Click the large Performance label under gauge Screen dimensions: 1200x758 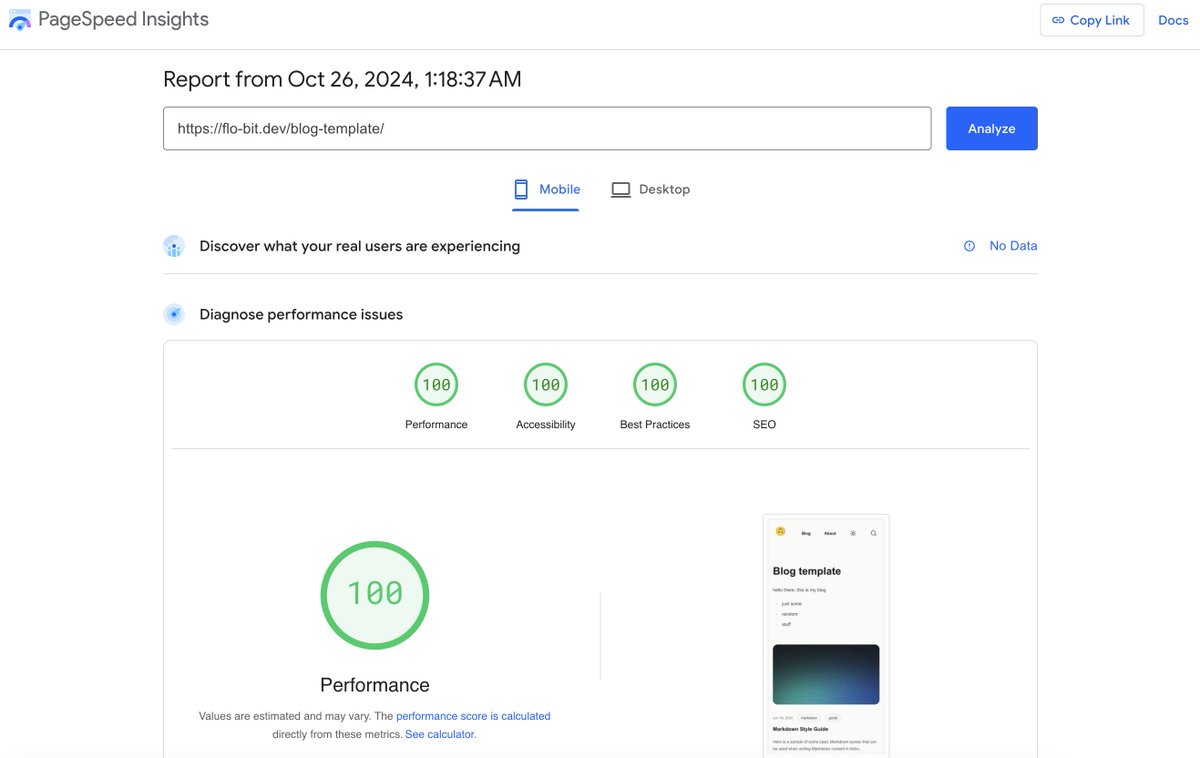pyautogui.click(x=375, y=685)
